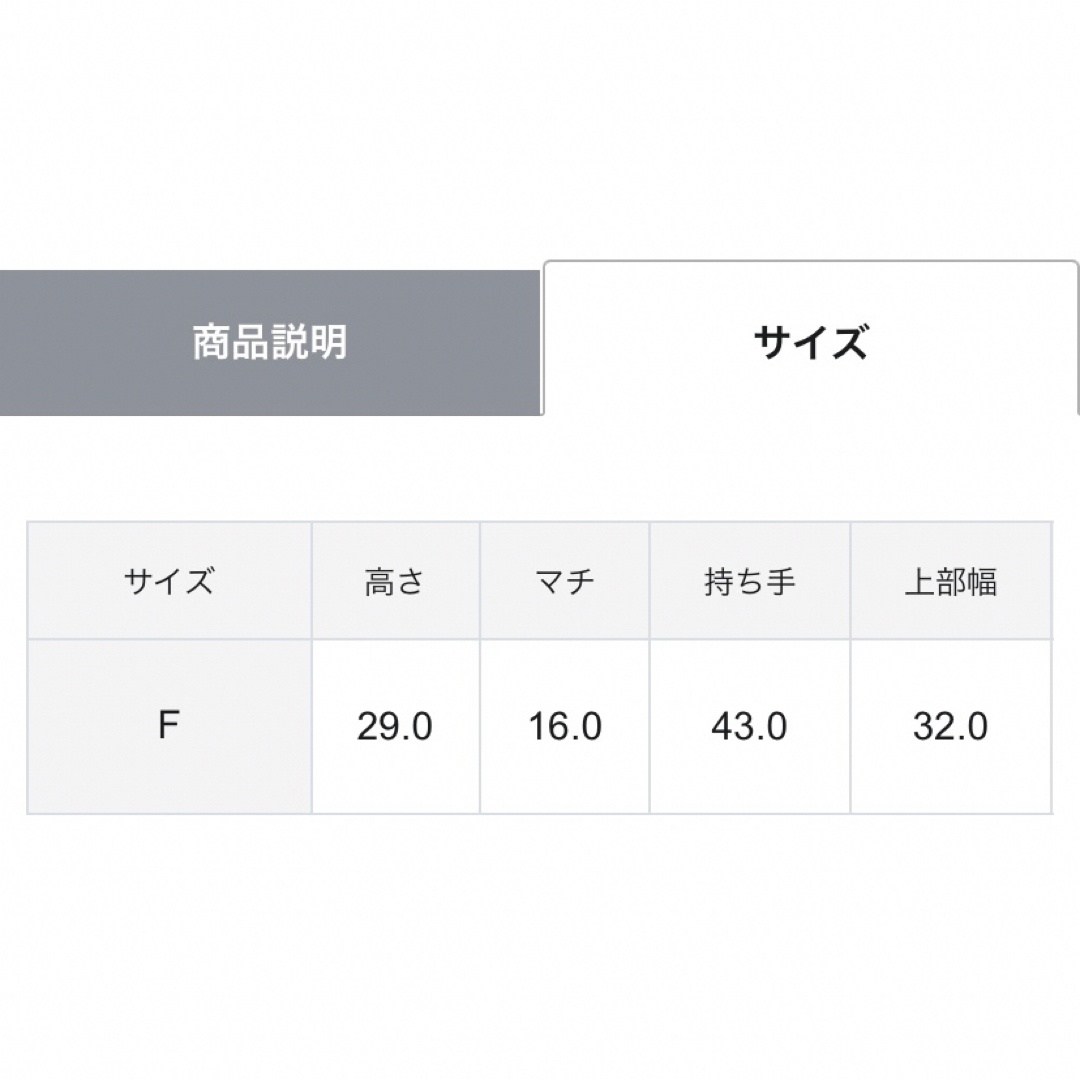The height and width of the screenshot is (1080, 1080).
Task: Select the サイズ tab
Action: click(811, 338)
